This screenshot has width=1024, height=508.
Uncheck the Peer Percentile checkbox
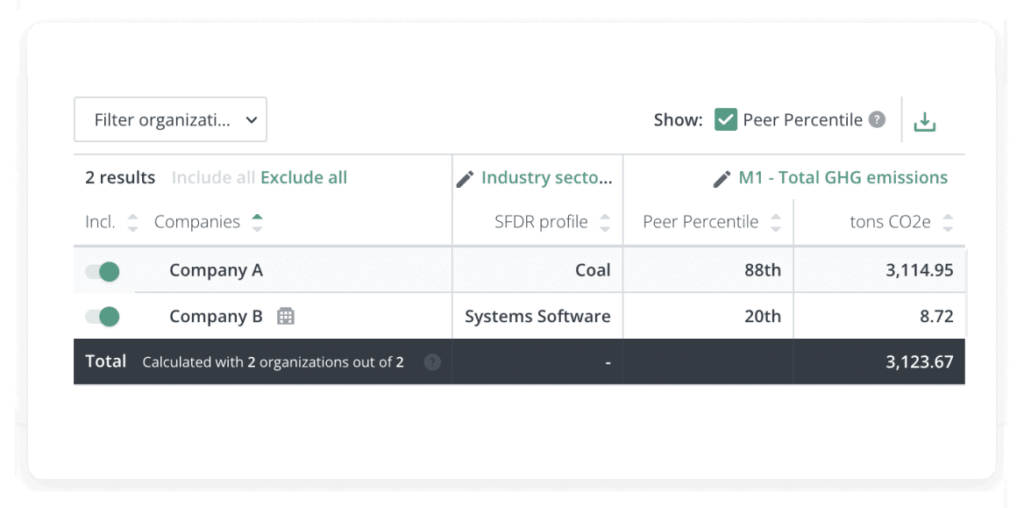click(x=726, y=120)
